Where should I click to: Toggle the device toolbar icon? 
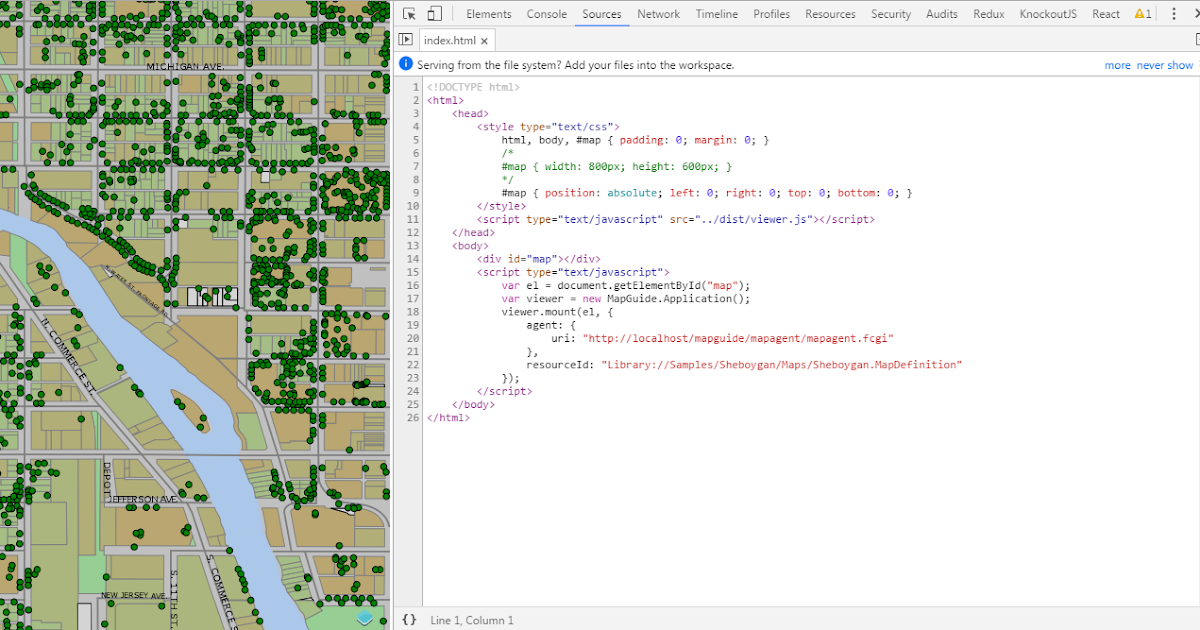click(435, 14)
